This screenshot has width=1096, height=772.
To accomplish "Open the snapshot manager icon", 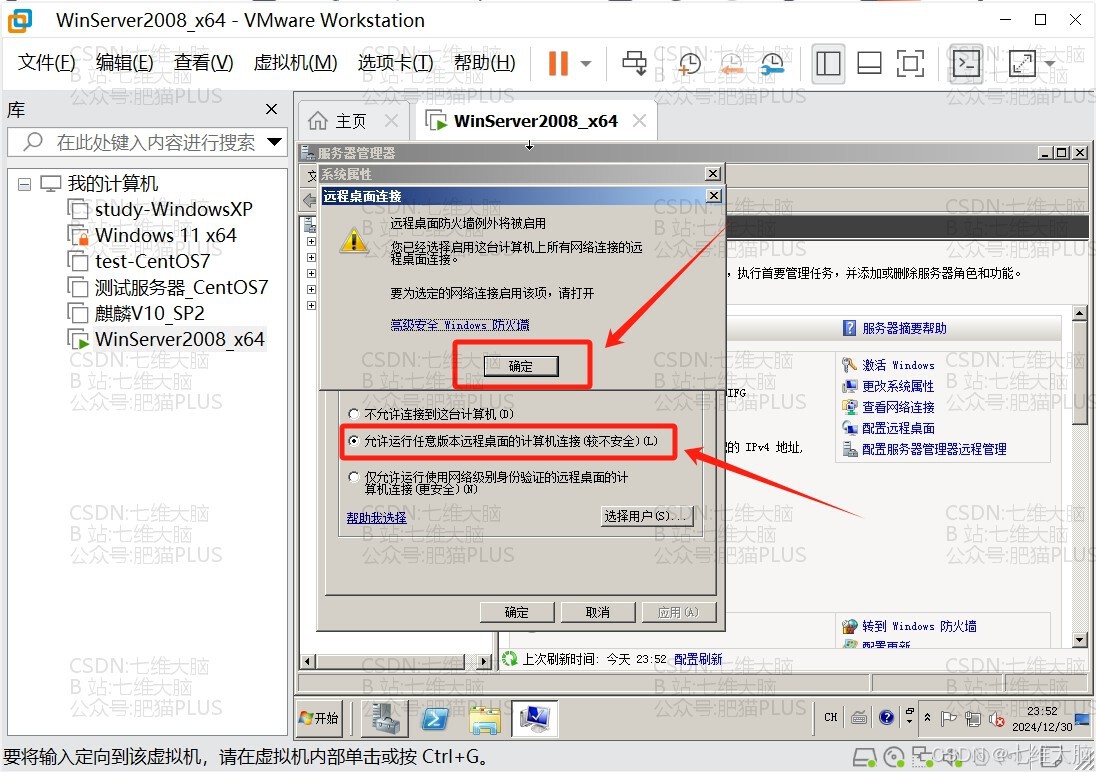I will coord(772,64).
